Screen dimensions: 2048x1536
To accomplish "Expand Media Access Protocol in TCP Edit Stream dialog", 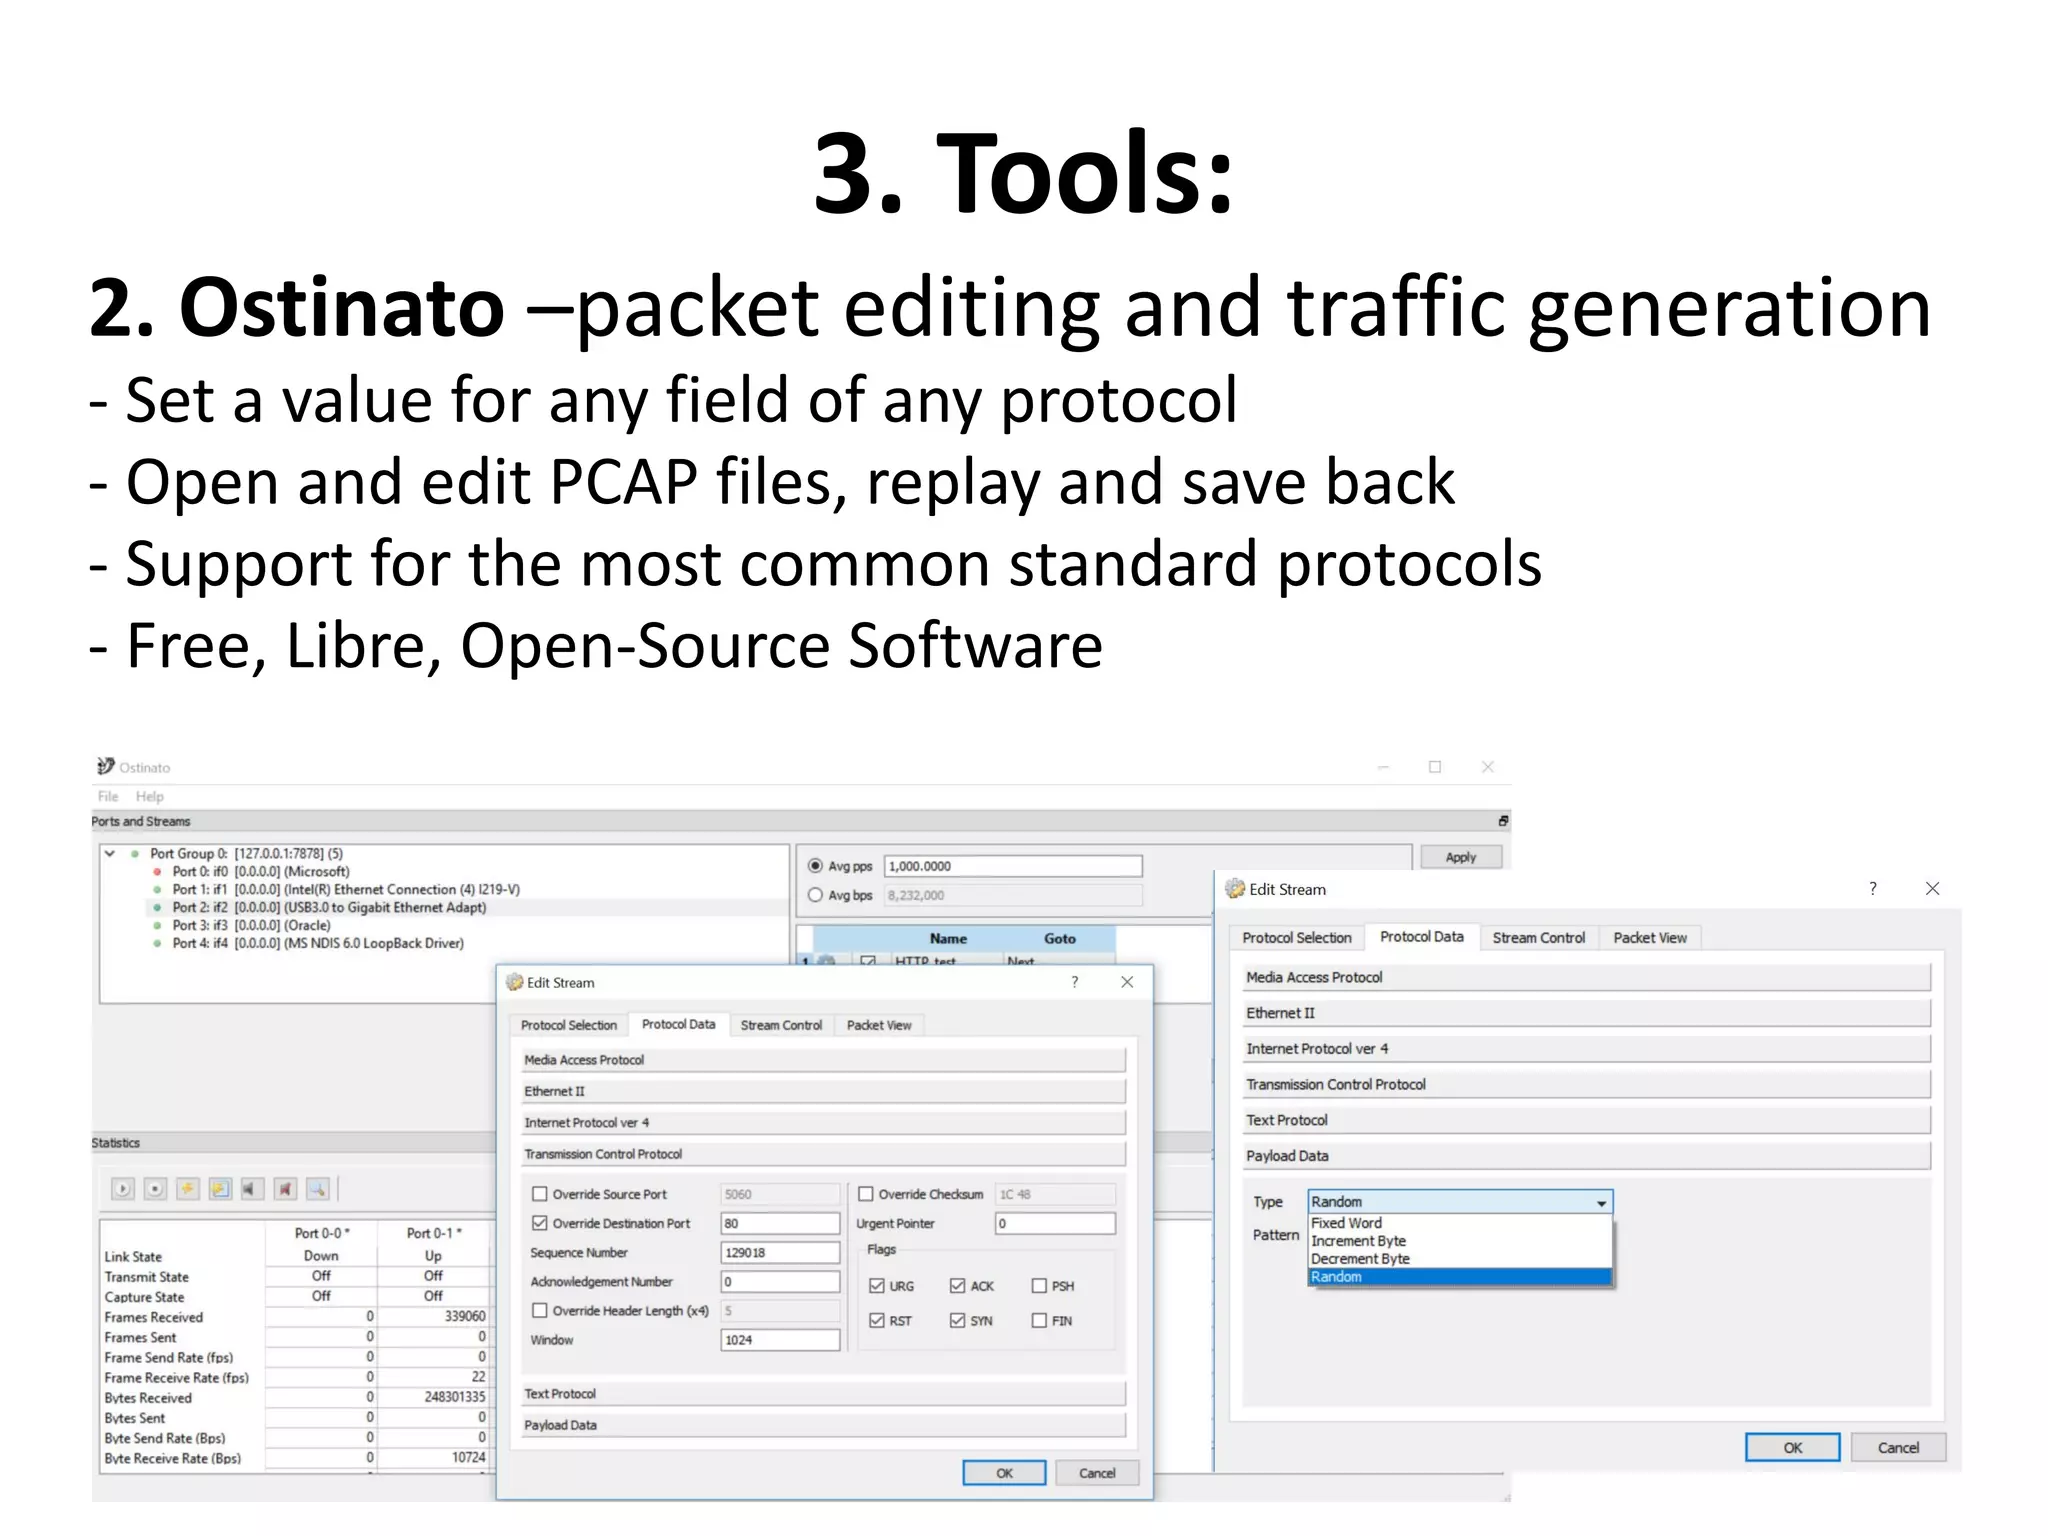I will click(x=823, y=1060).
